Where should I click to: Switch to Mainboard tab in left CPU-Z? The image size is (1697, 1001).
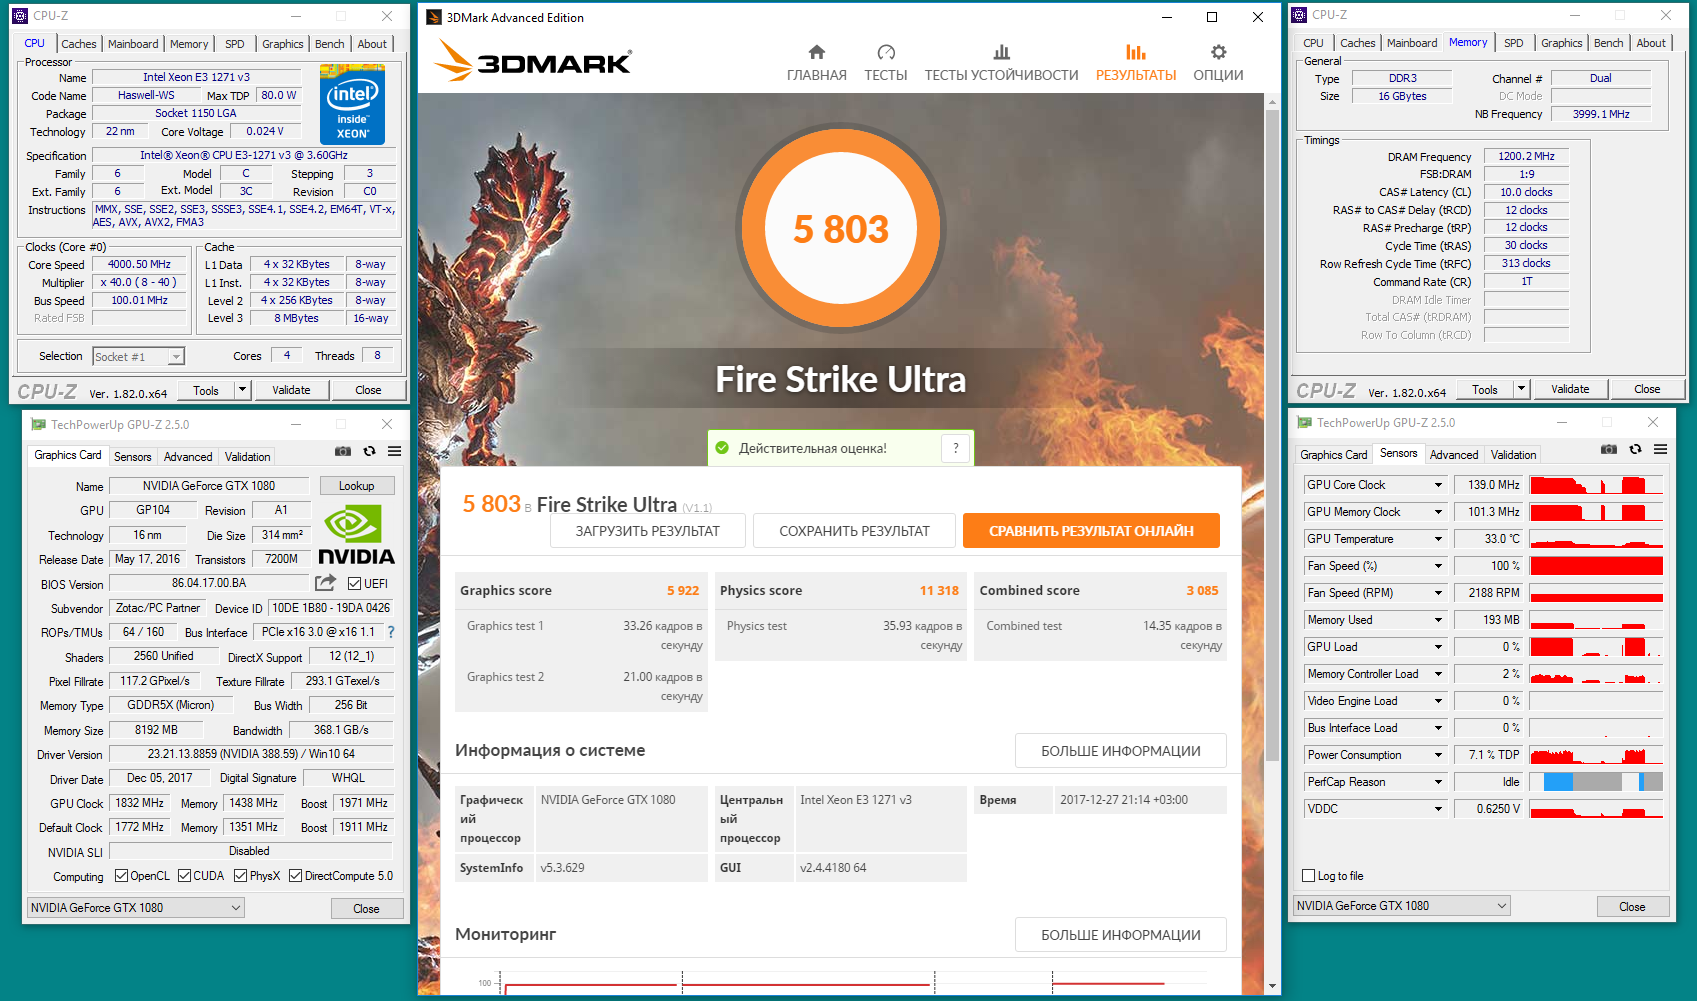coord(133,44)
